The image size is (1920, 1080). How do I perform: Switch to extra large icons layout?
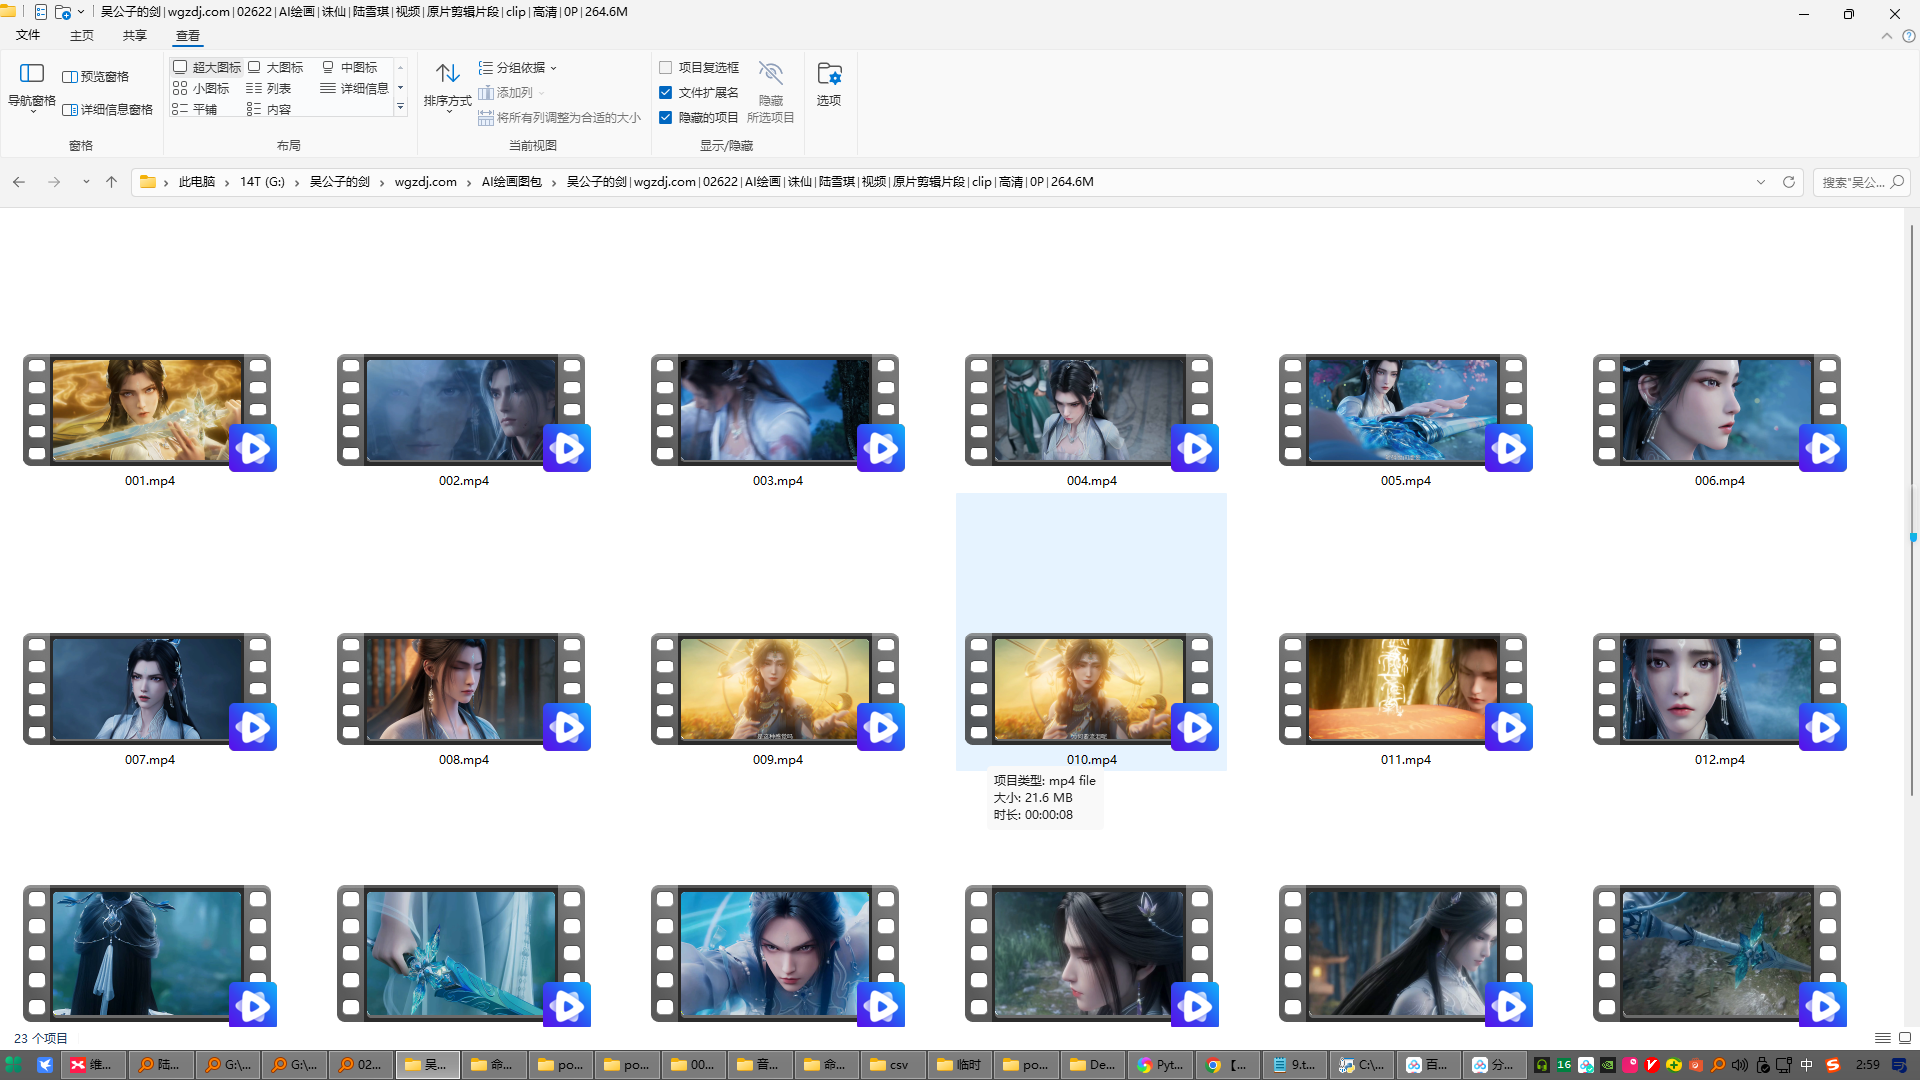point(207,67)
